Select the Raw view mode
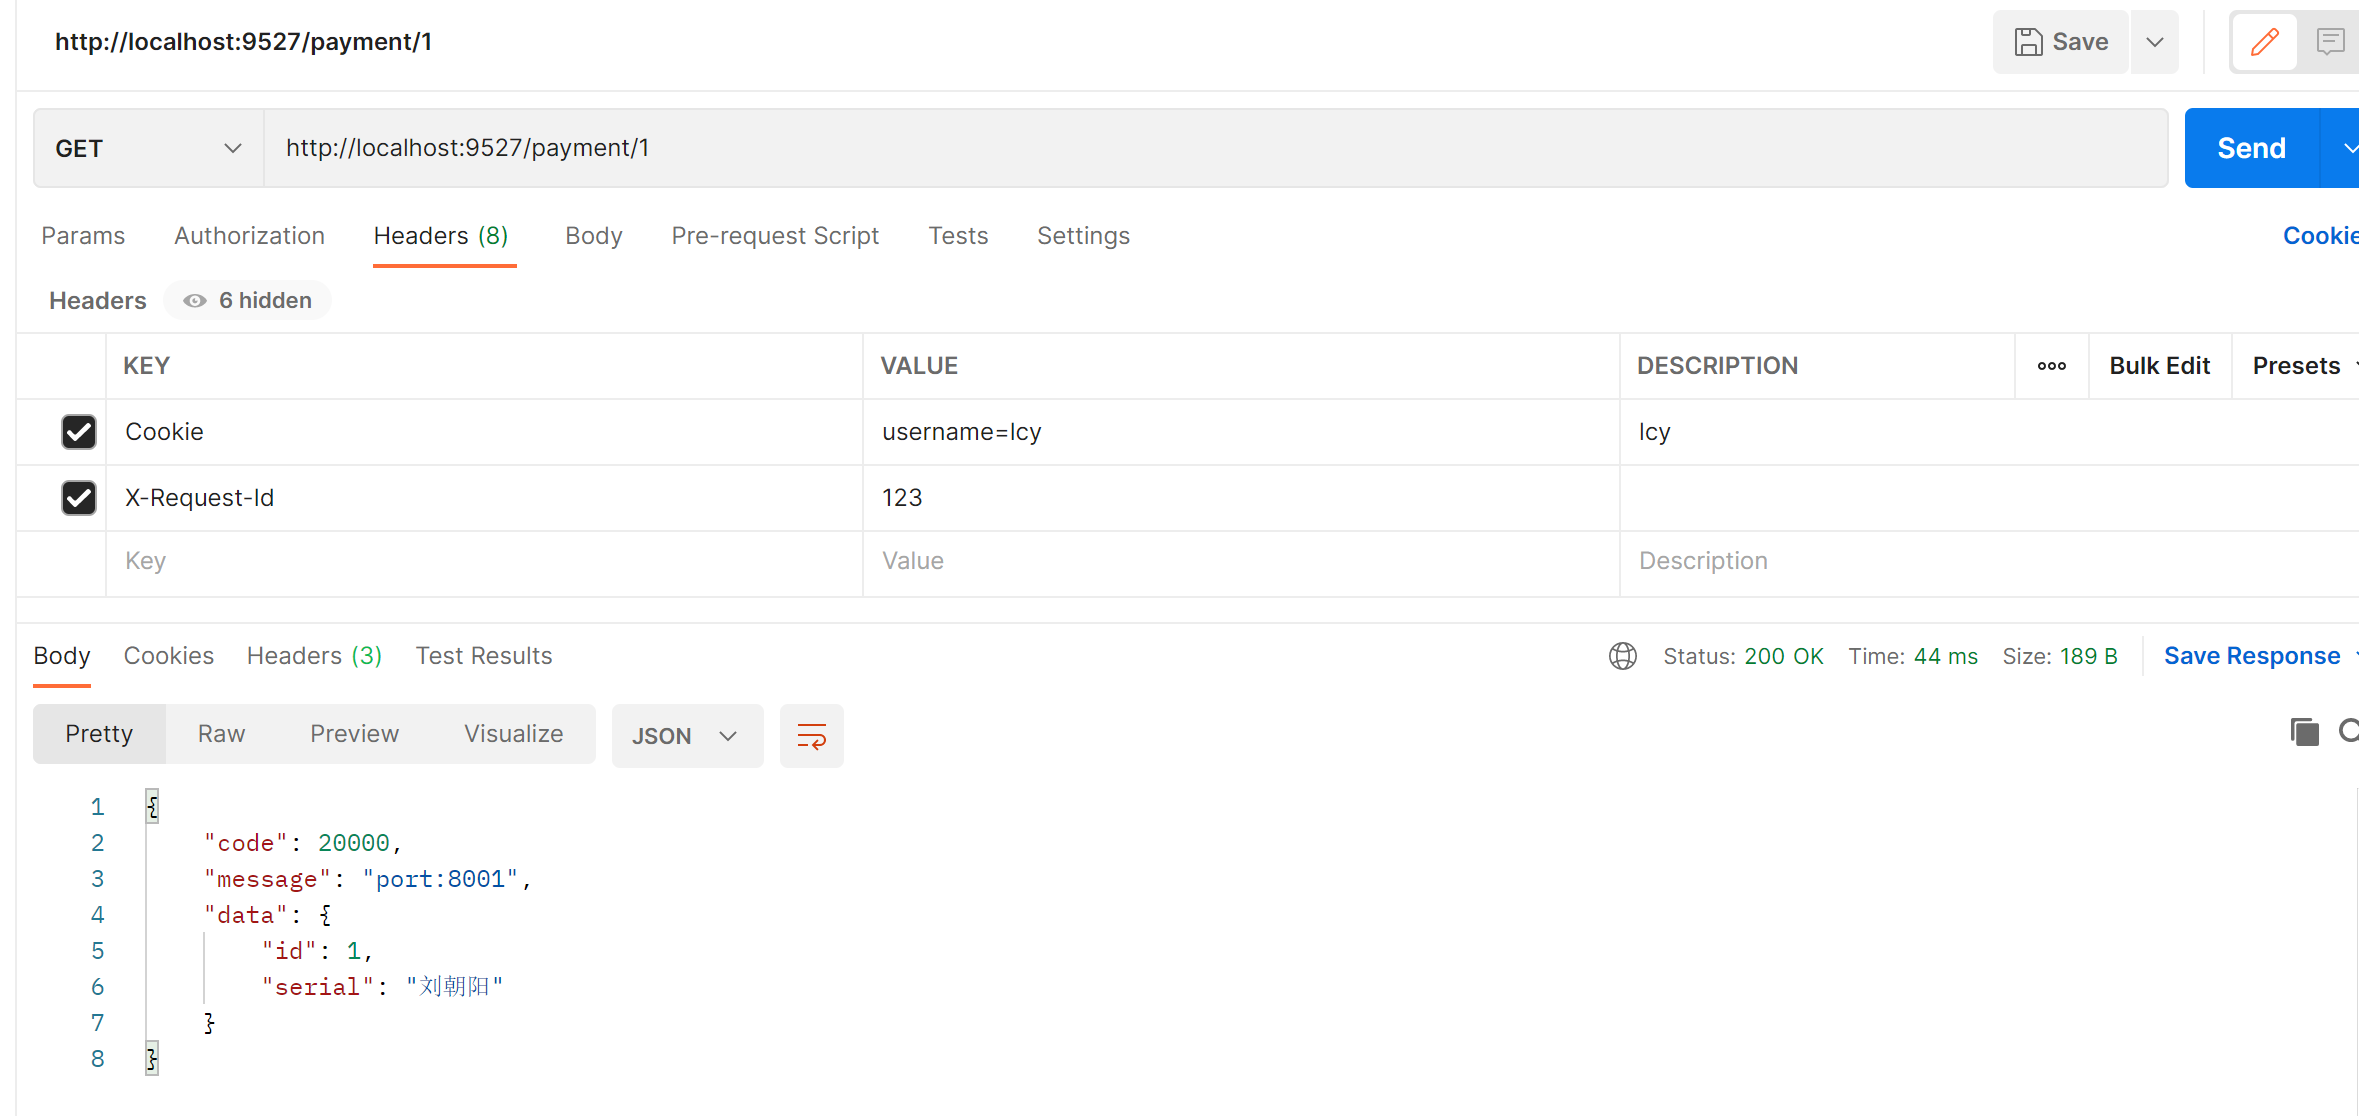The height and width of the screenshot is (1116, 2359). click(221, 734)
